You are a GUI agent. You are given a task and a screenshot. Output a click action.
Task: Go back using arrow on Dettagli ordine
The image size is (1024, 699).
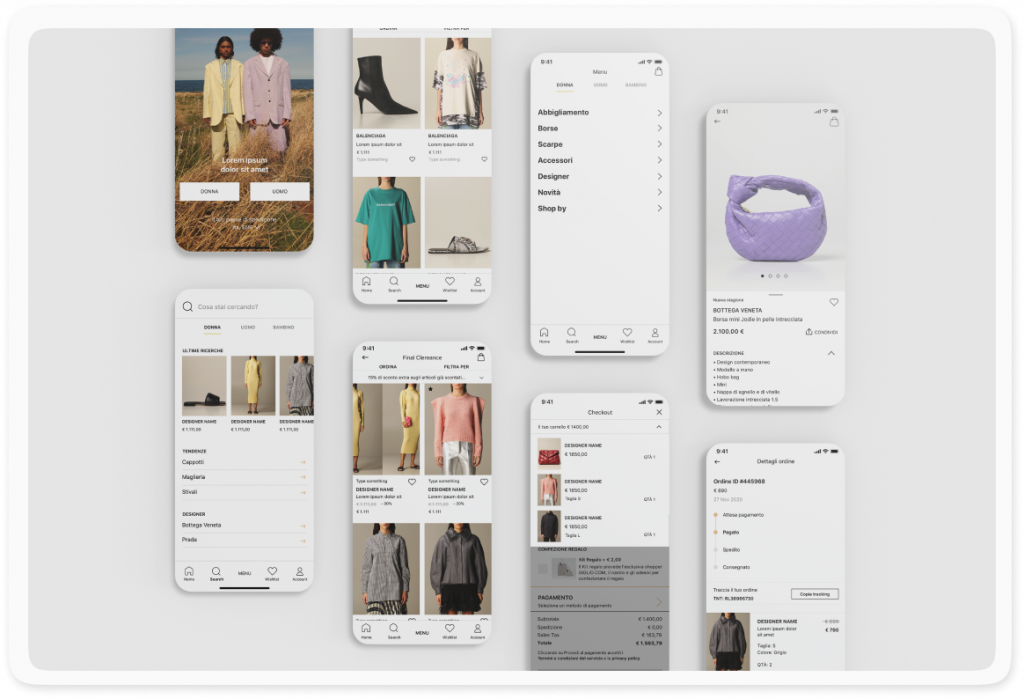click(x=717, y=462)
